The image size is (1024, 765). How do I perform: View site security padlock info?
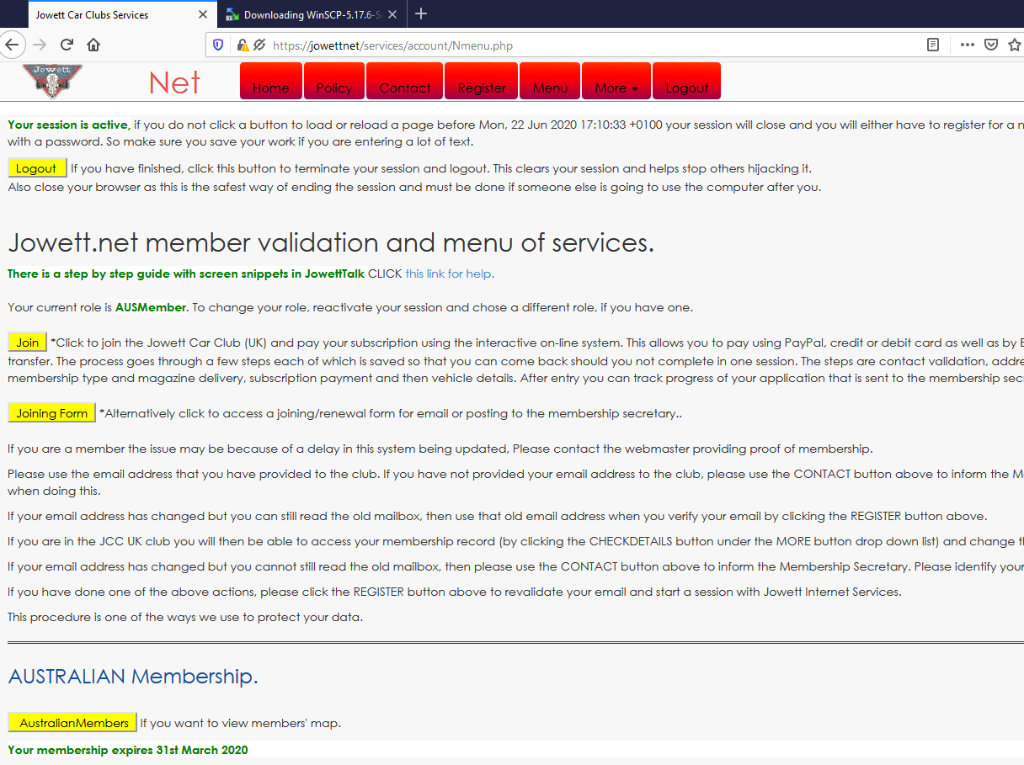pyautogui.click(x=242, y=45)
